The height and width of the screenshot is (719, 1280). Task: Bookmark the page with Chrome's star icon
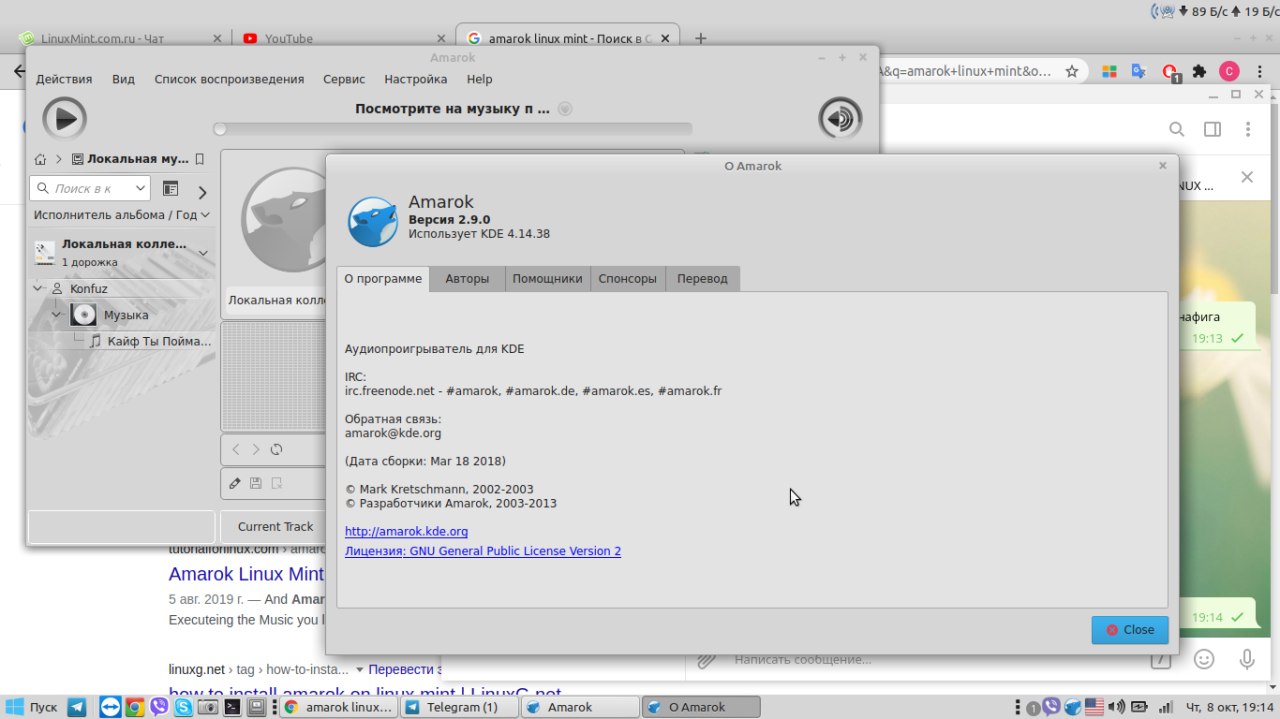click(x=1072, y=71)
